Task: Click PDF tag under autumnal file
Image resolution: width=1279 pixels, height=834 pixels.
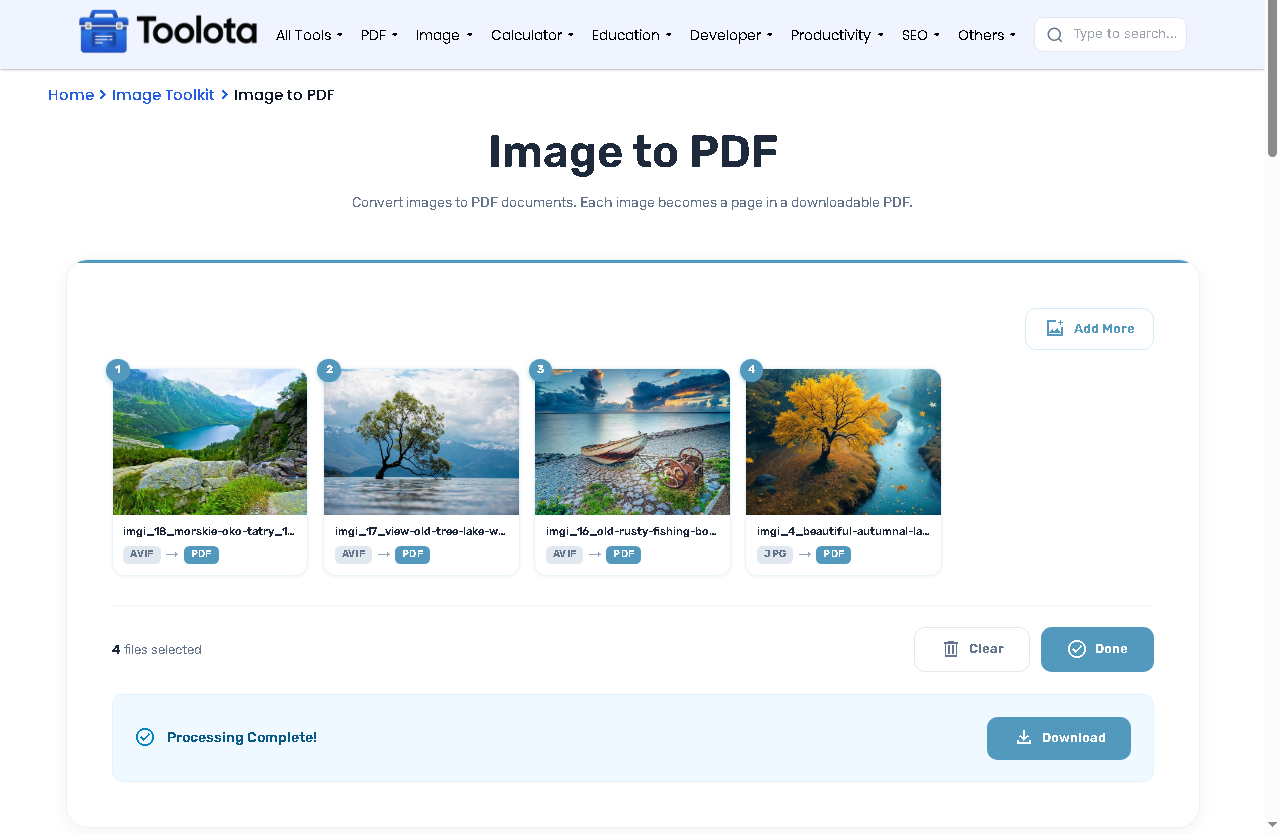Action: coord(833,554)
